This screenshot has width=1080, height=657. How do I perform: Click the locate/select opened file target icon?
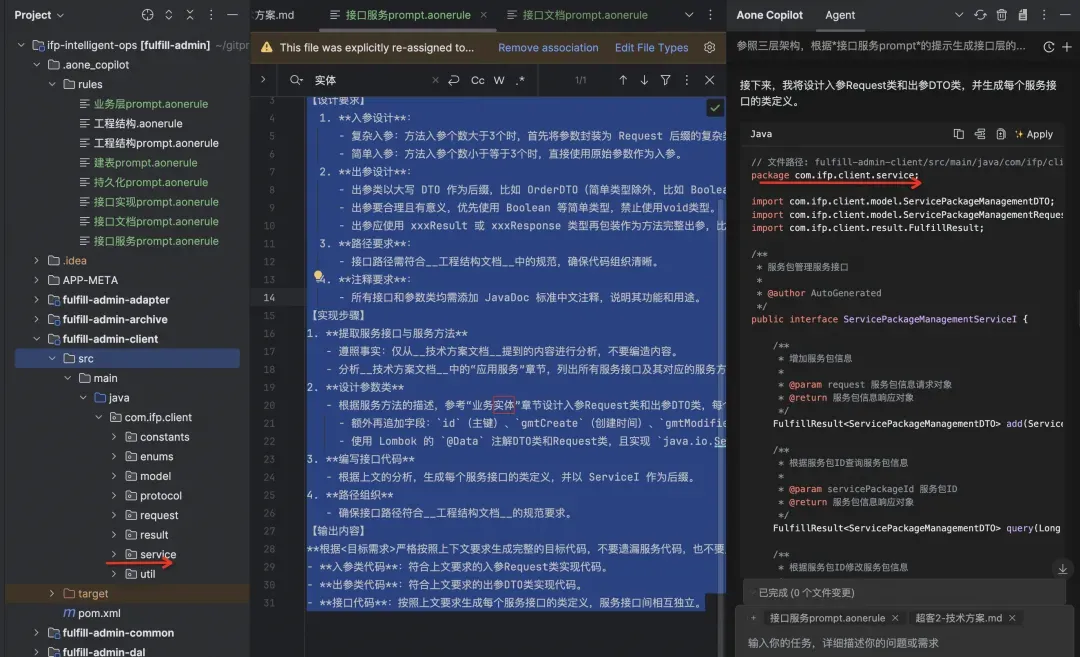tap(147, 14)
